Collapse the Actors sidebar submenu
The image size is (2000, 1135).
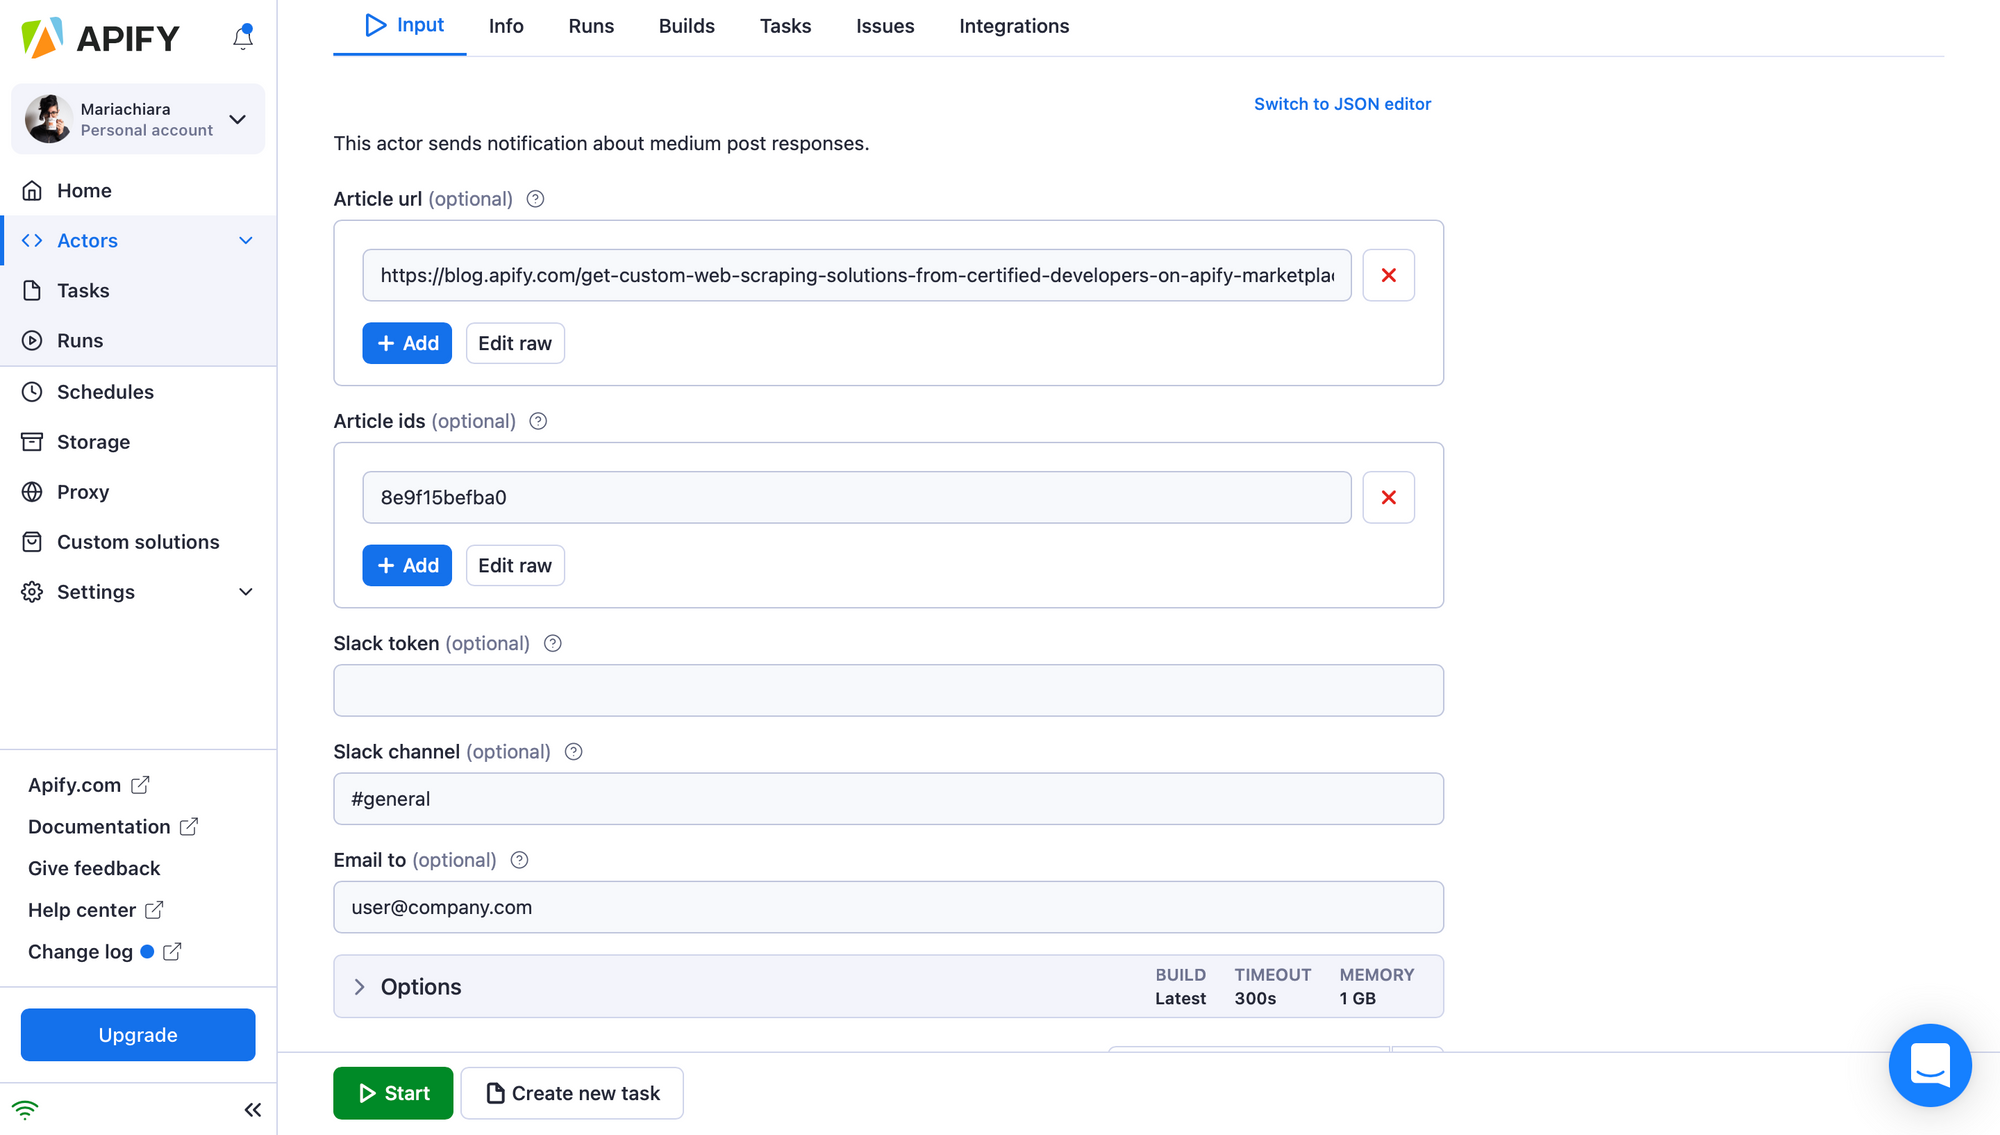(246, 241)
